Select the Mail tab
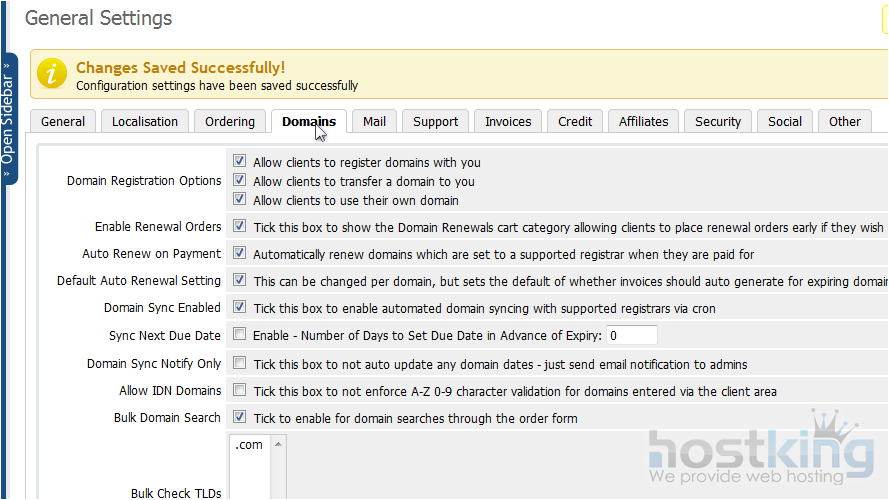The width and height of the screenshot is (889, 500). click(x=374, y=121)
